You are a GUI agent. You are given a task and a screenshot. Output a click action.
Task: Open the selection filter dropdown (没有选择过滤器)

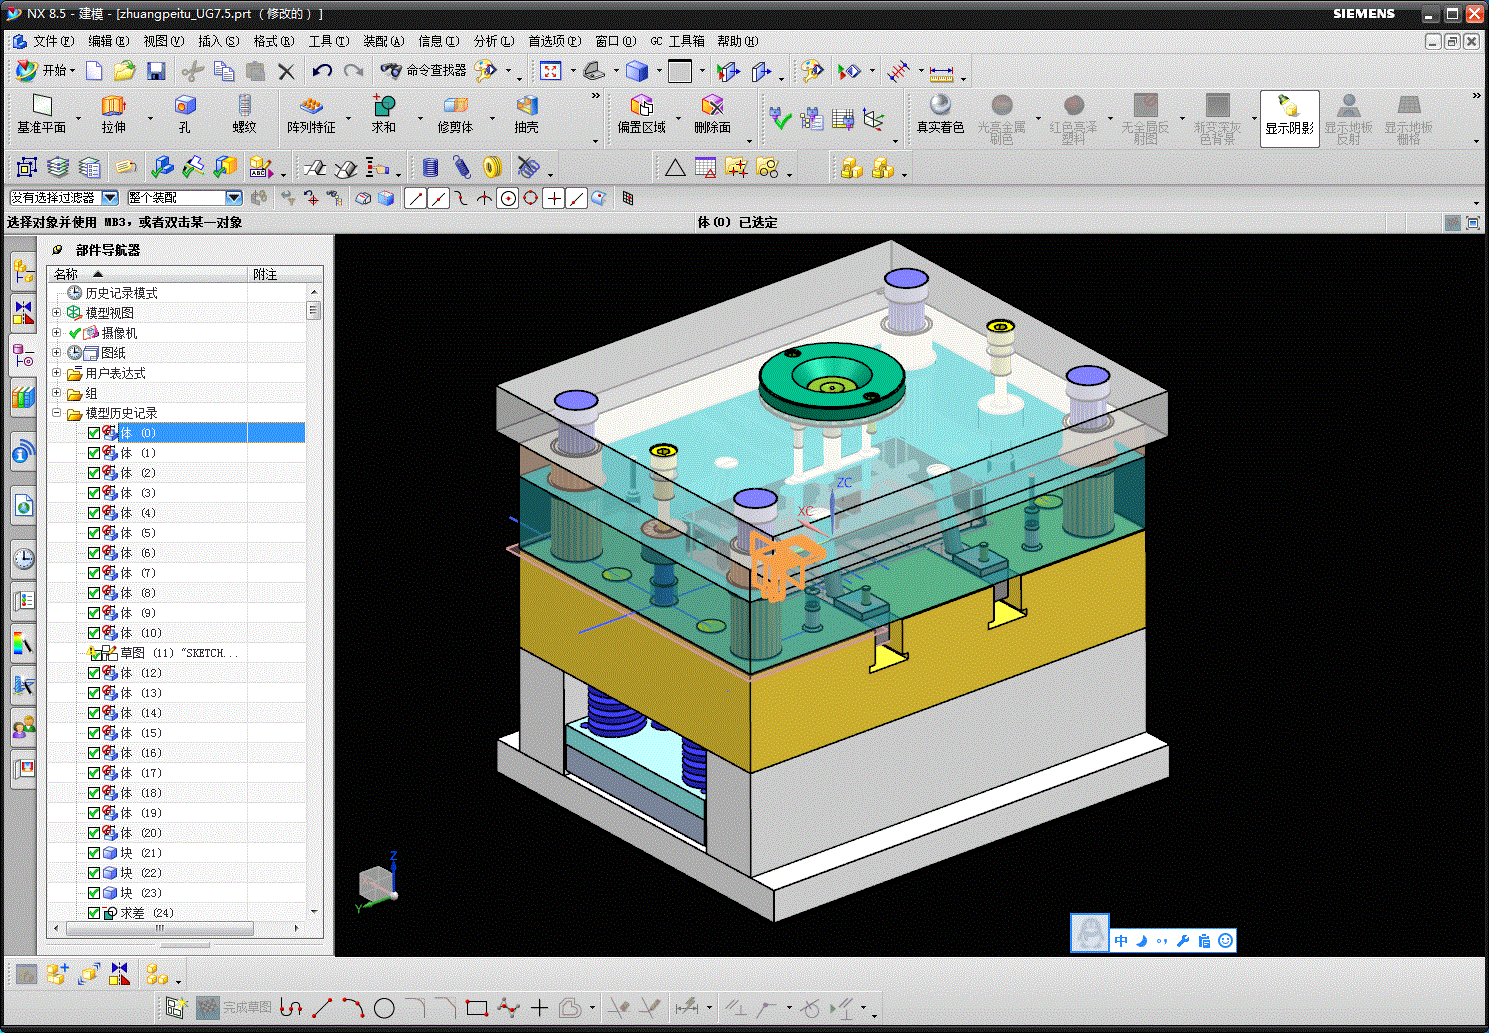tap(110, 198)
